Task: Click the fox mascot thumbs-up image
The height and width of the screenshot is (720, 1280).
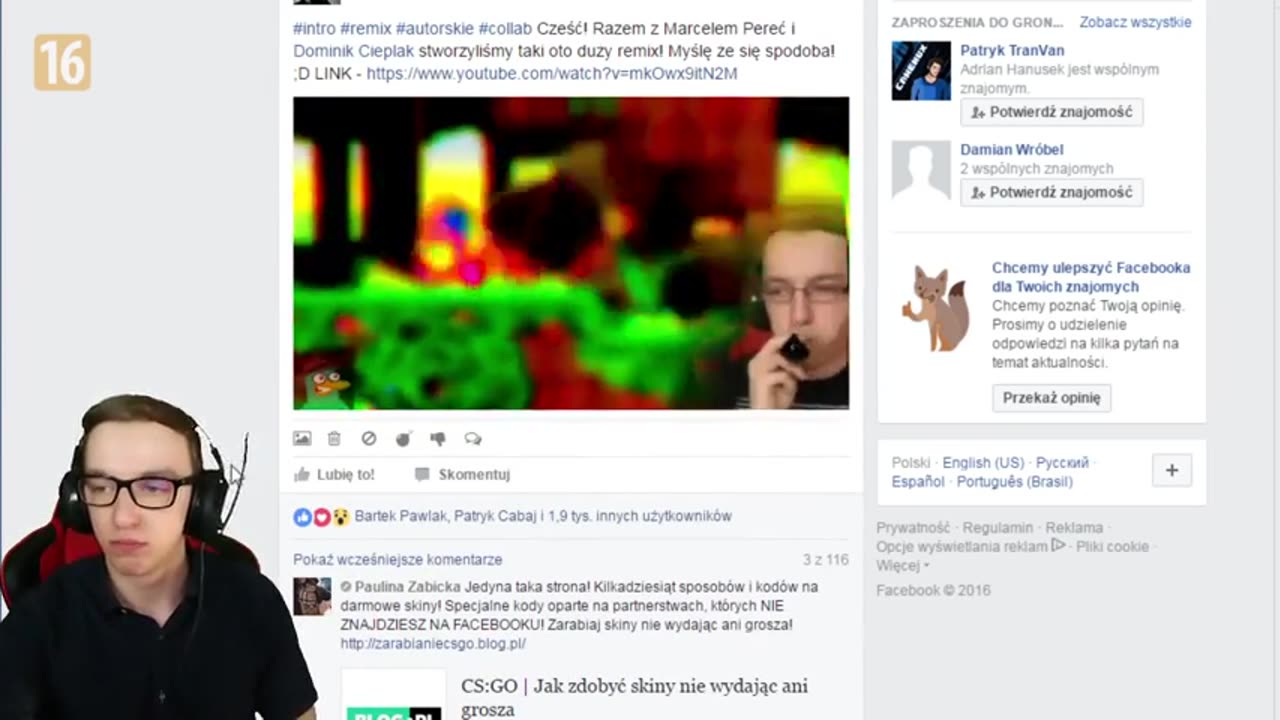Action: (936, 308)
